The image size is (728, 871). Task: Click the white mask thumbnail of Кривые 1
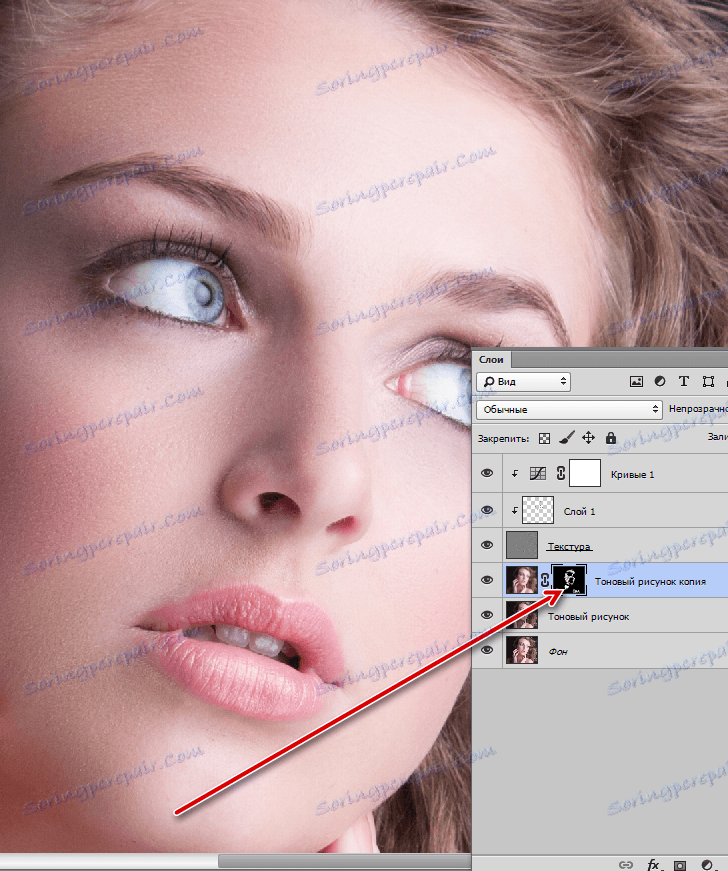585,473
